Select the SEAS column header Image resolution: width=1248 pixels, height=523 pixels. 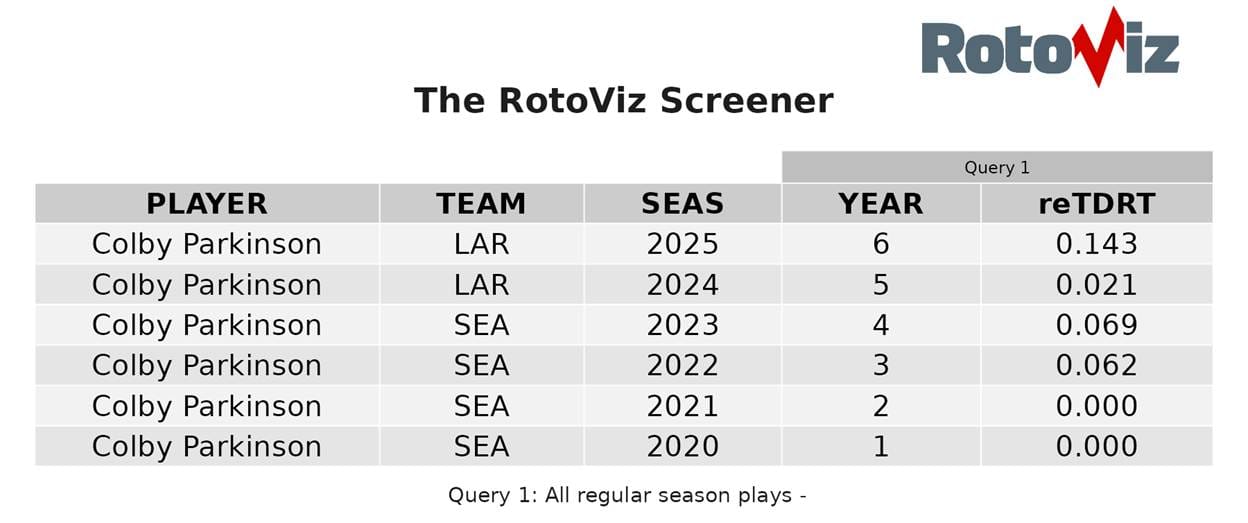[682, 204]
